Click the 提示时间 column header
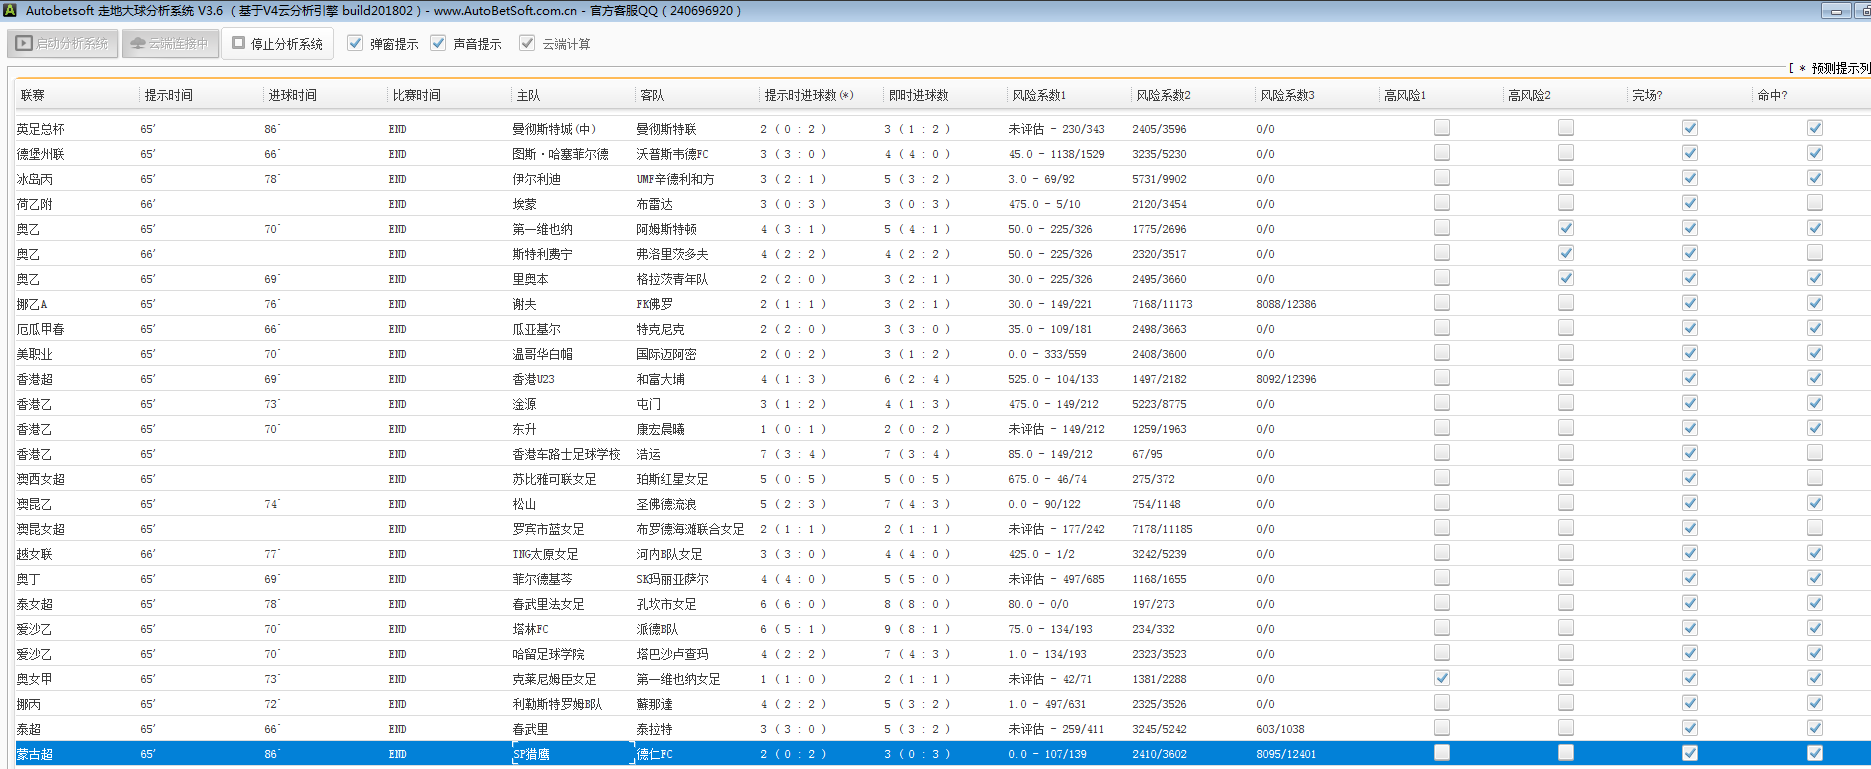This screenshot has height=769, width=1871. tap(168, 95)
